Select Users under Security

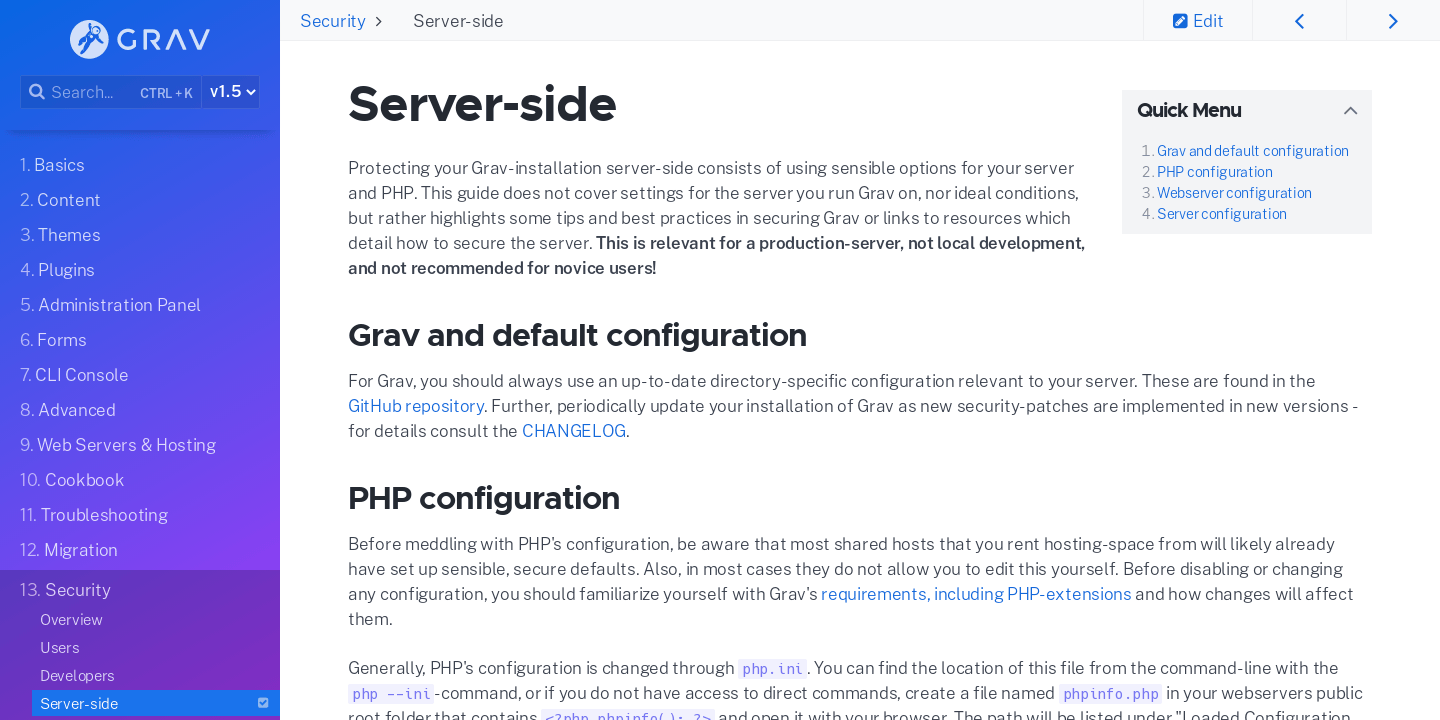[x=59, y=647]
